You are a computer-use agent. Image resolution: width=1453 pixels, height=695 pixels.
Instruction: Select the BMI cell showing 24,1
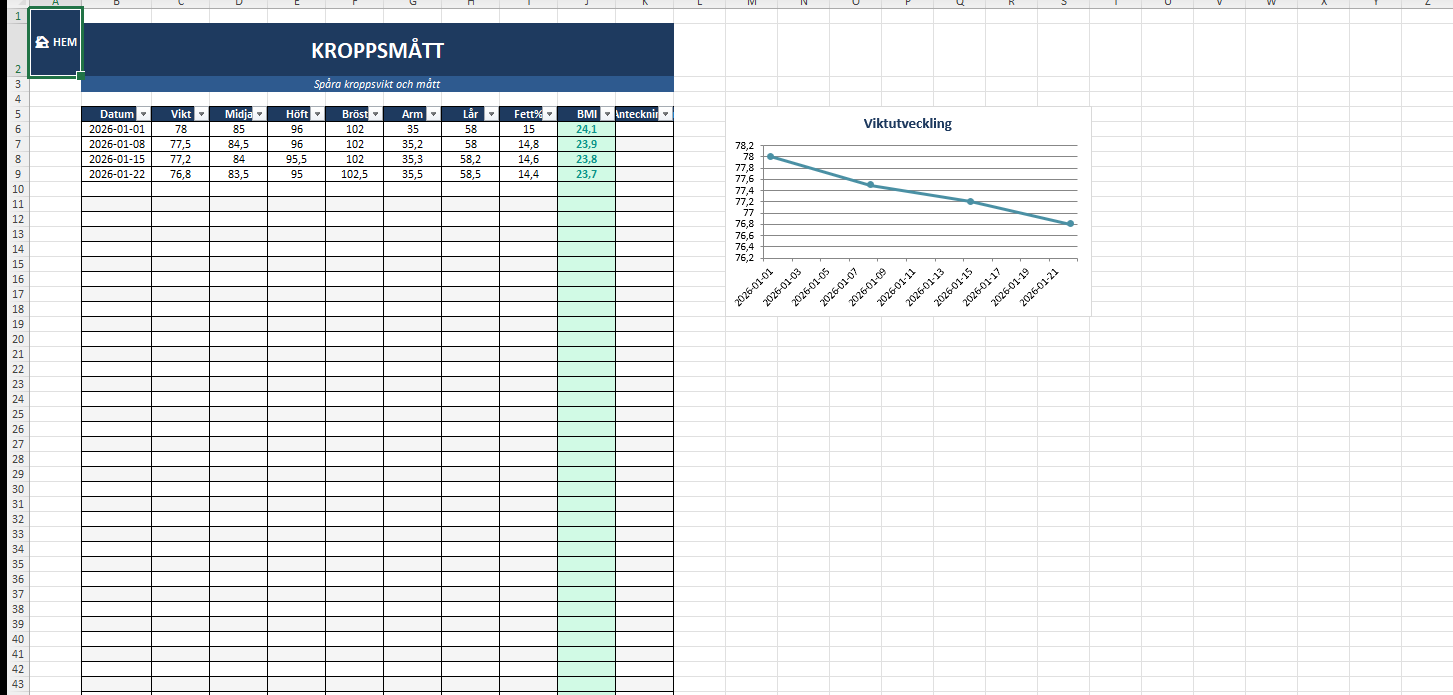tap(587, 129)
